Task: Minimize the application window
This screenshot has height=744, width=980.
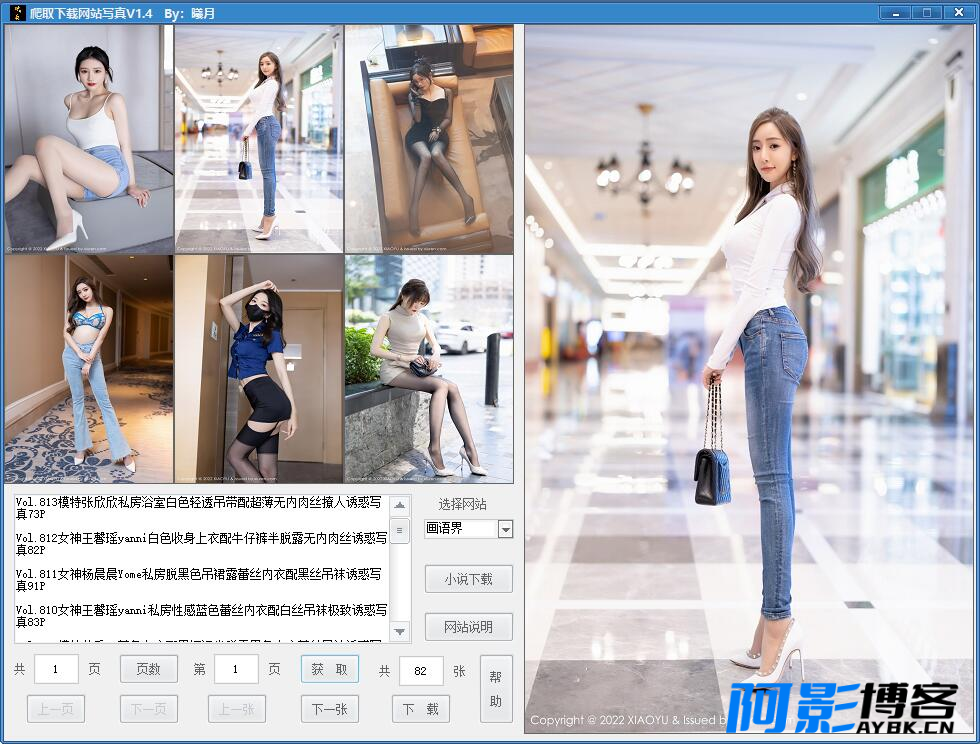Action: click(896, 13)
